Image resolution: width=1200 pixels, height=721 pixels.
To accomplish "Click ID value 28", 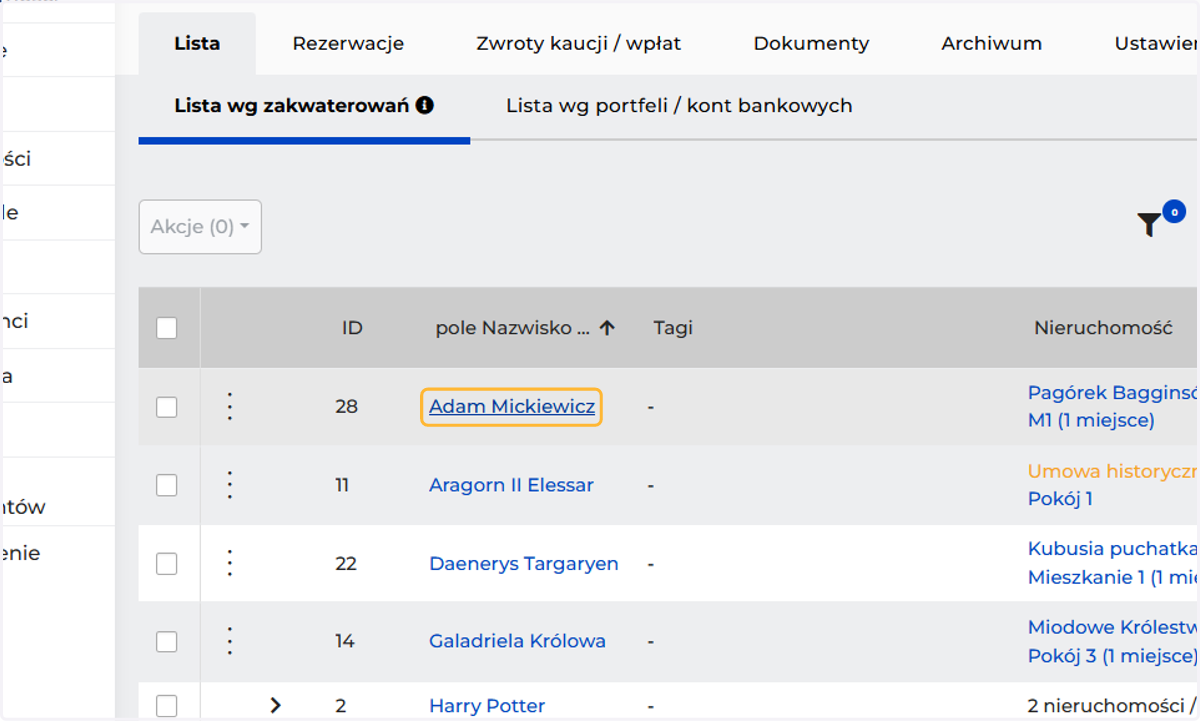I will point(346,407).
